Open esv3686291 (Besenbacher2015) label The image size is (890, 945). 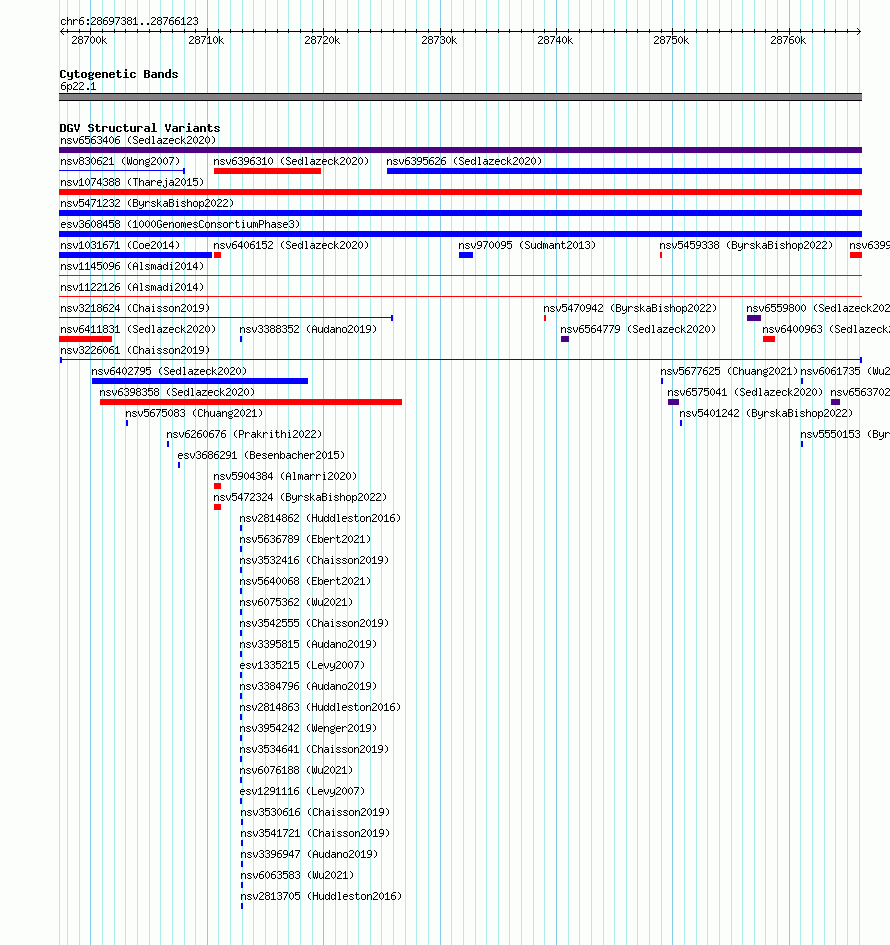pos(261,456)
